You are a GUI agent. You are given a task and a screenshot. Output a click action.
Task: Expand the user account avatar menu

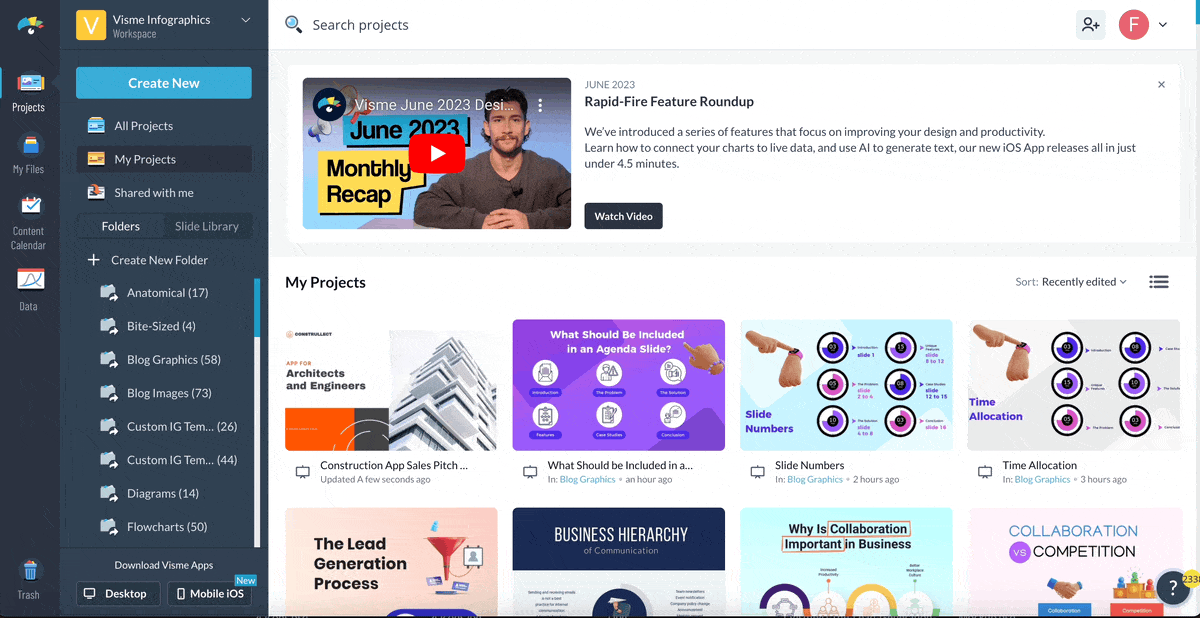1142,25
